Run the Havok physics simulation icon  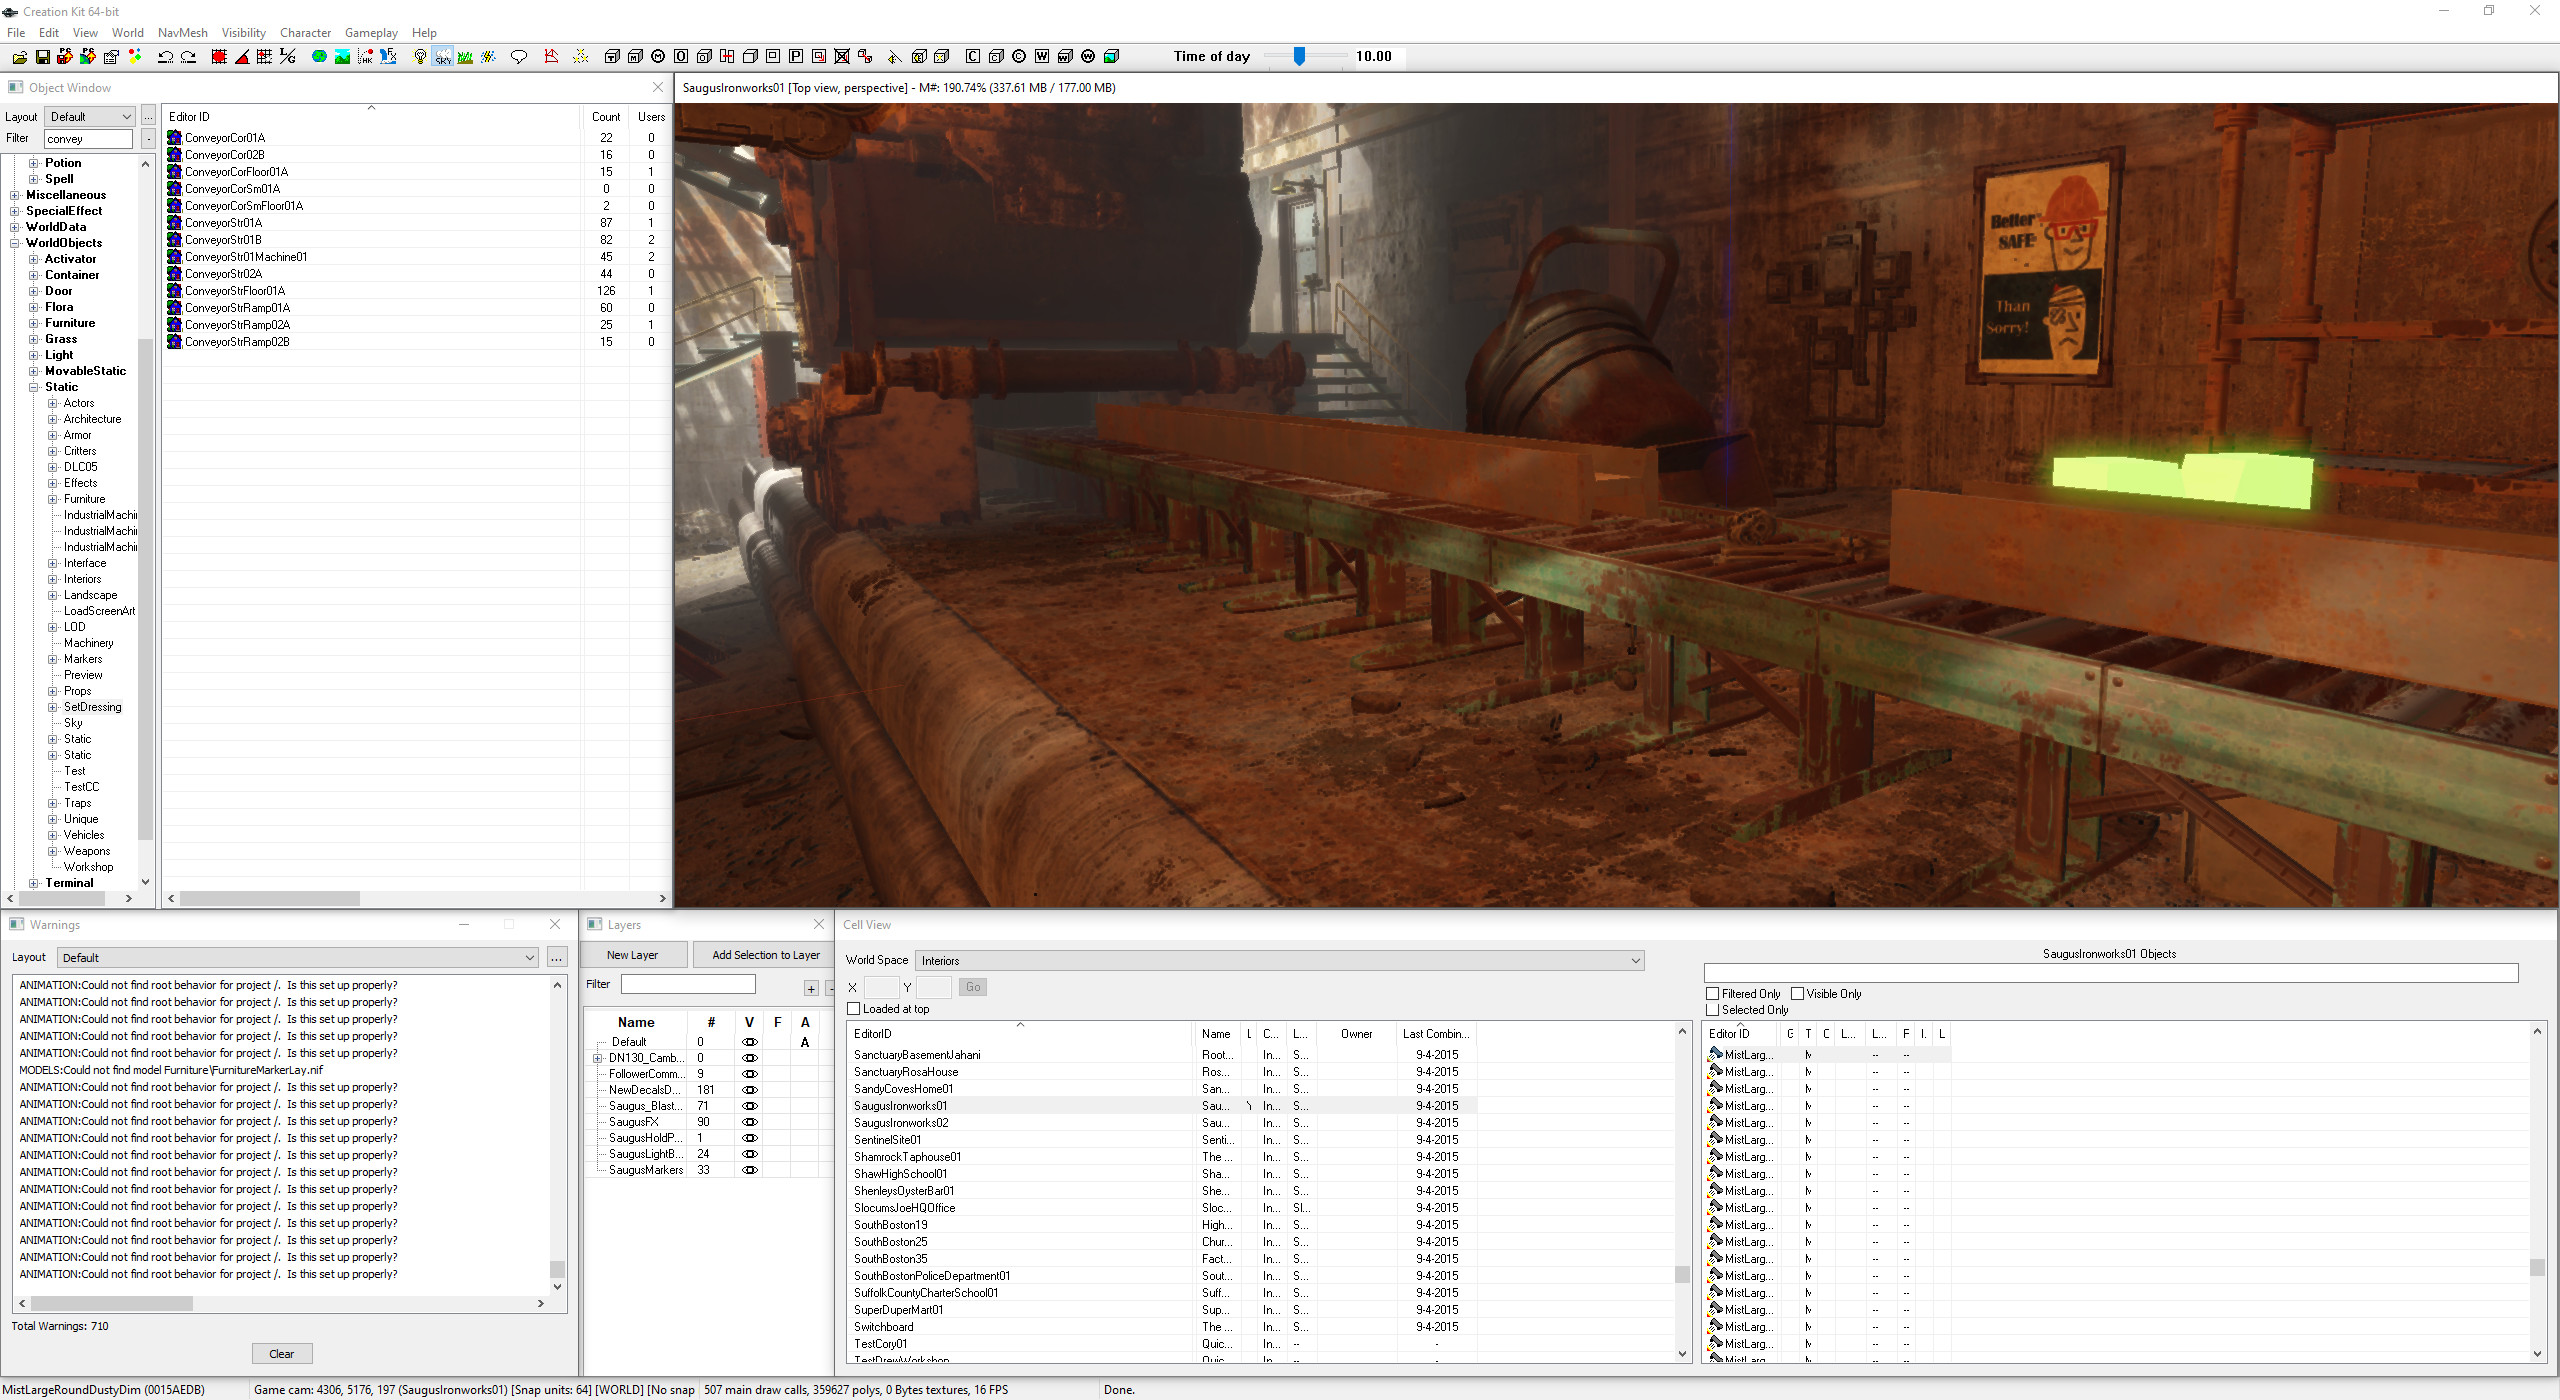(x=364, y=57)
